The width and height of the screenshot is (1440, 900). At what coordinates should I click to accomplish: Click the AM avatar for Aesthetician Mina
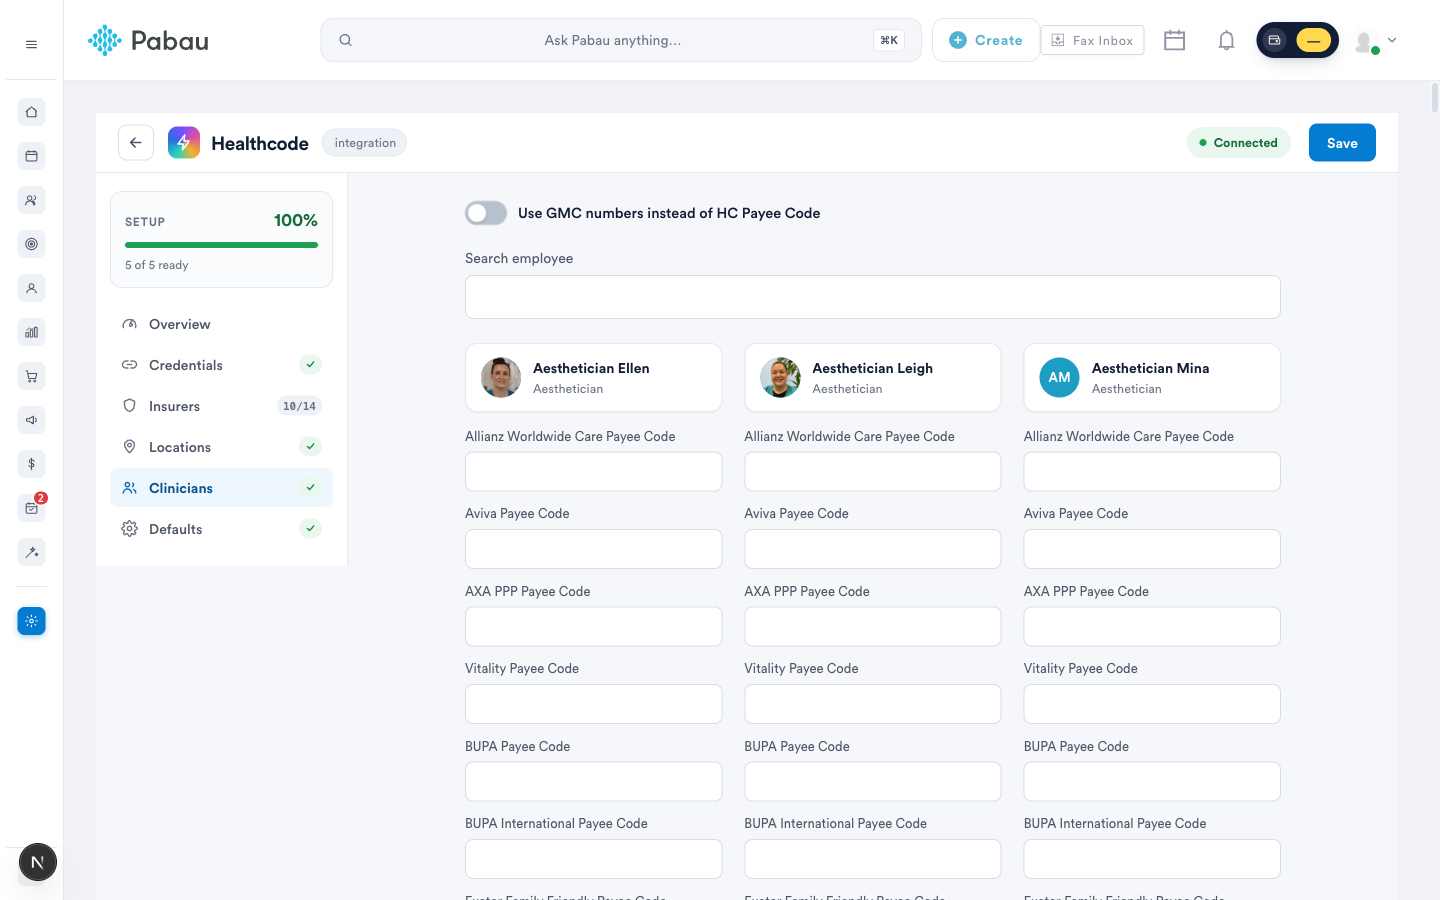1059,377
